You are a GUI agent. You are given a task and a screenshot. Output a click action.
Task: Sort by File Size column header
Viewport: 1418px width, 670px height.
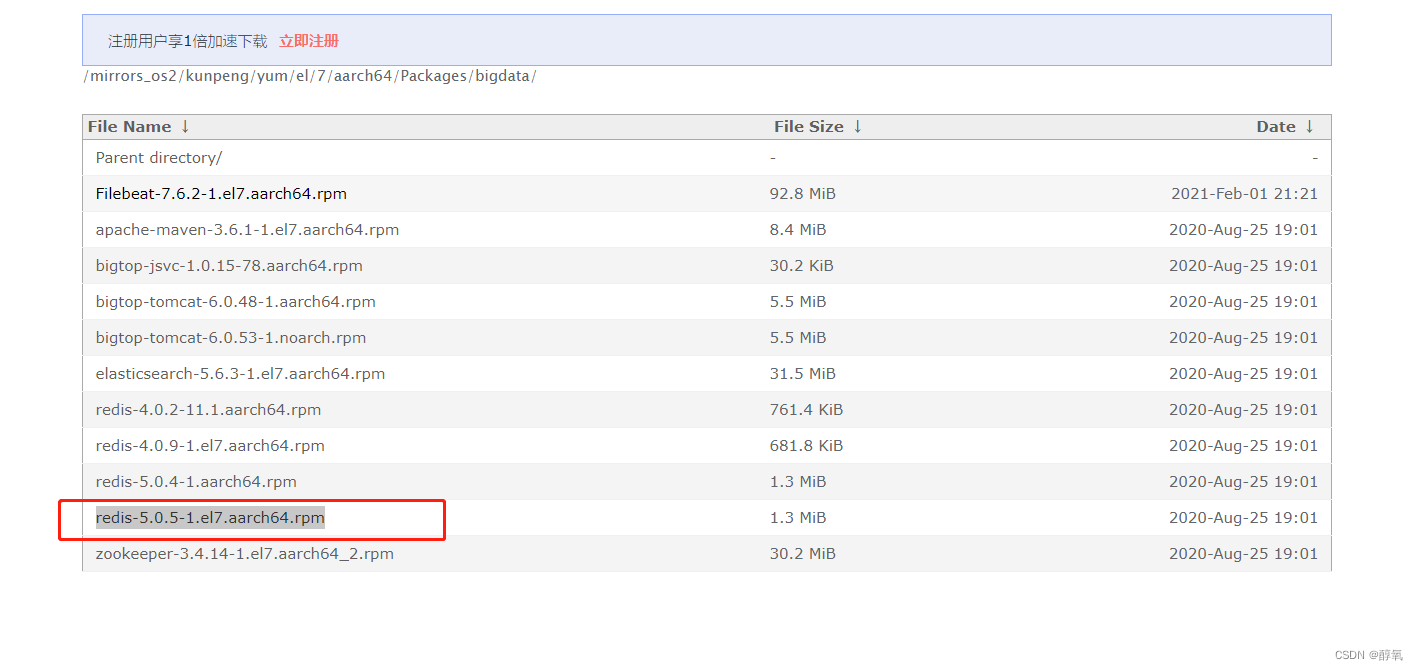coord(808,127)
